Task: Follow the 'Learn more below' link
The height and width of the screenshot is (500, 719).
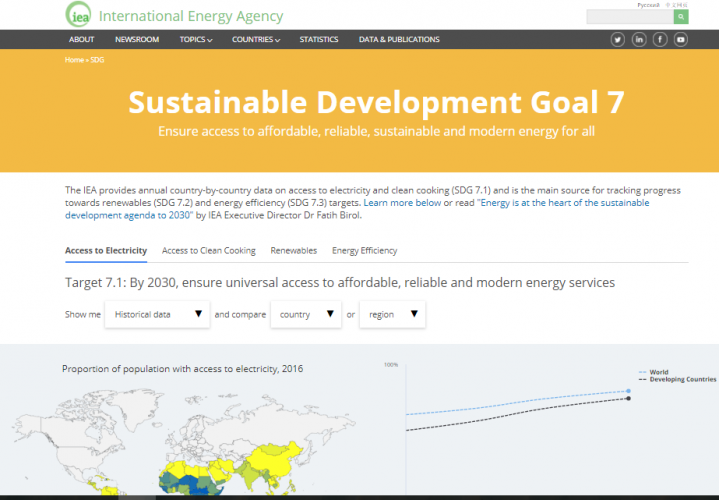Action: pyautogui.click(x=402, y=203)
